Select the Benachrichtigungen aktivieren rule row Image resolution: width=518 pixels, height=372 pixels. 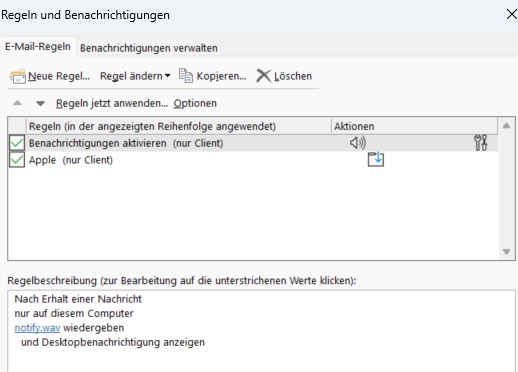253,143
